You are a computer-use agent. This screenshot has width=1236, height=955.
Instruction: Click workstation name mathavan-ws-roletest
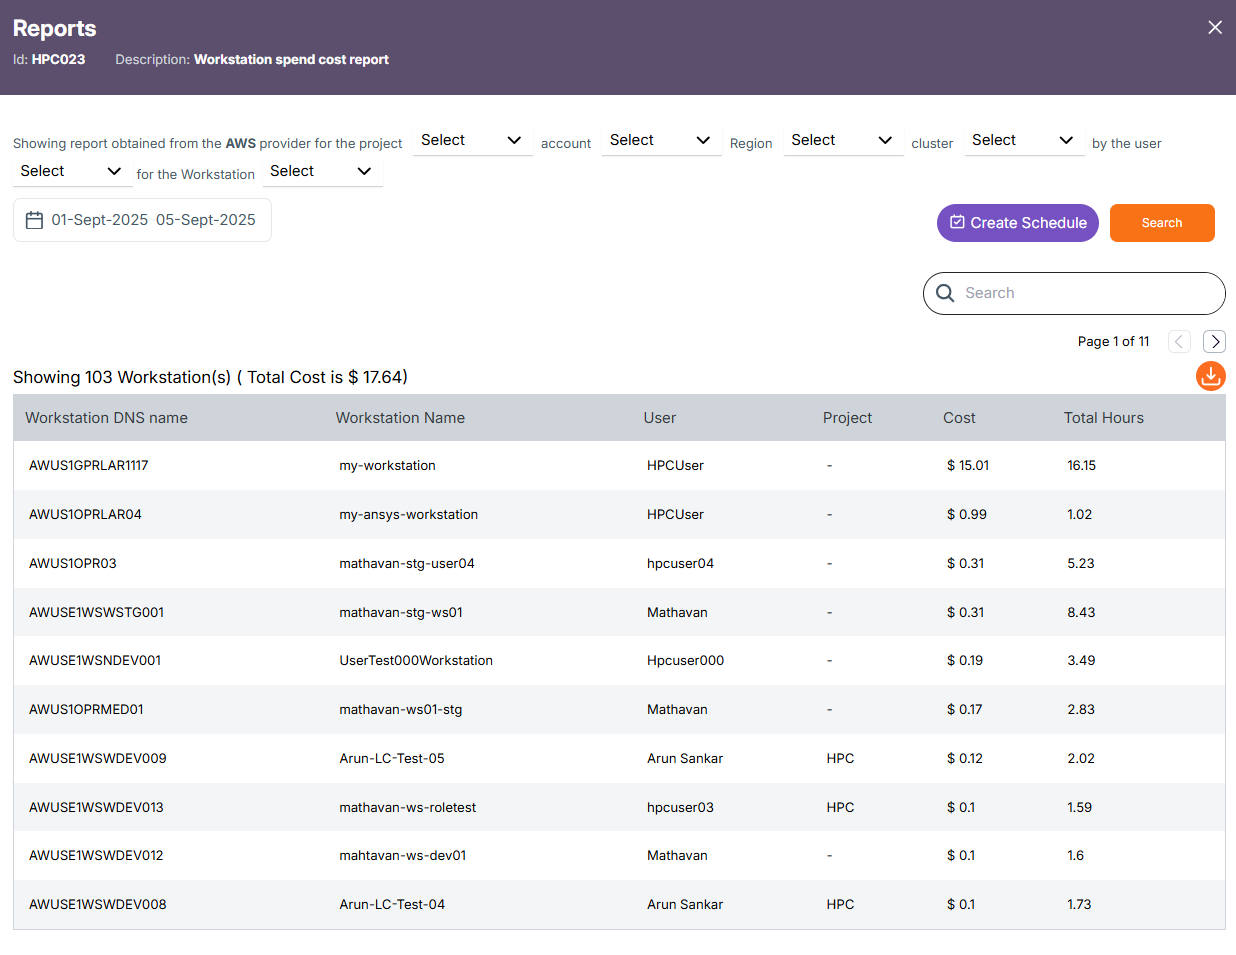407,807
